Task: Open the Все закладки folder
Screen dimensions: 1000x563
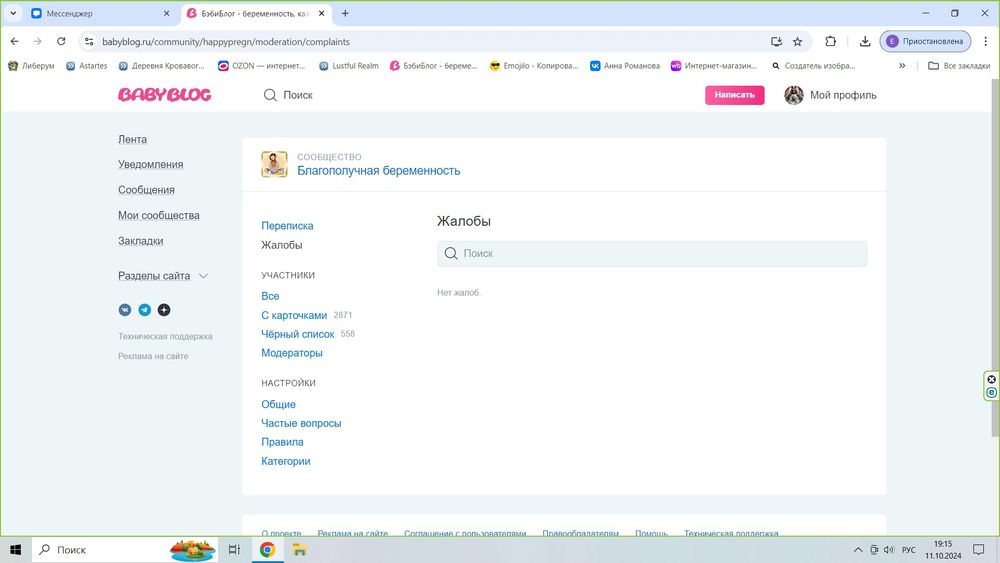Action: tap(959, 66)
